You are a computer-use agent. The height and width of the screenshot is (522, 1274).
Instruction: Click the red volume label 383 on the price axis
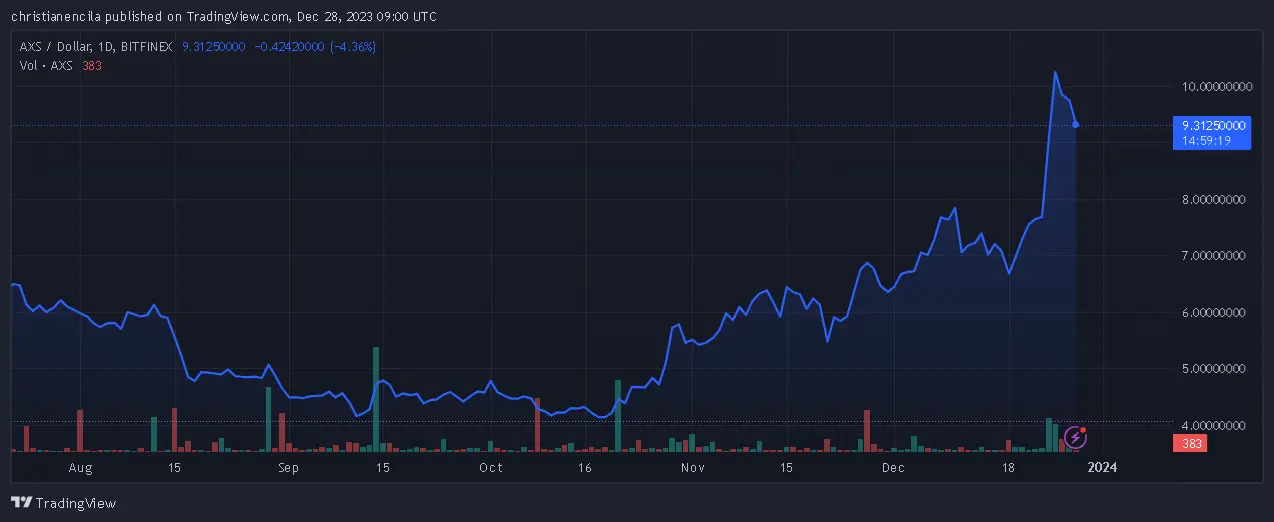[x=1190, y=444]
